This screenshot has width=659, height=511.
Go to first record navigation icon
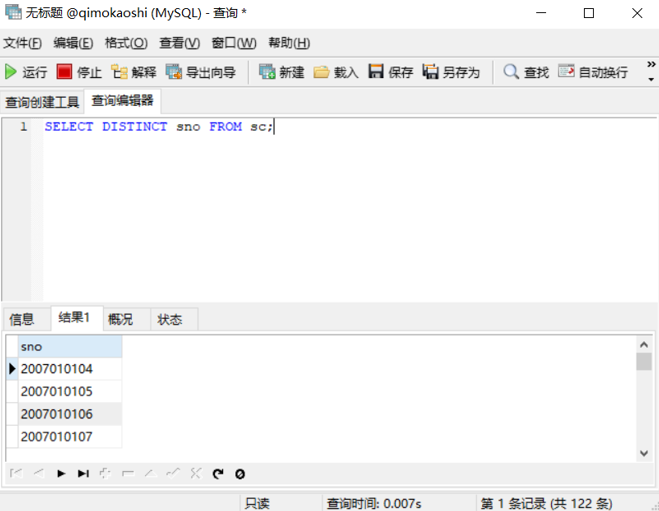coord(16,474)
